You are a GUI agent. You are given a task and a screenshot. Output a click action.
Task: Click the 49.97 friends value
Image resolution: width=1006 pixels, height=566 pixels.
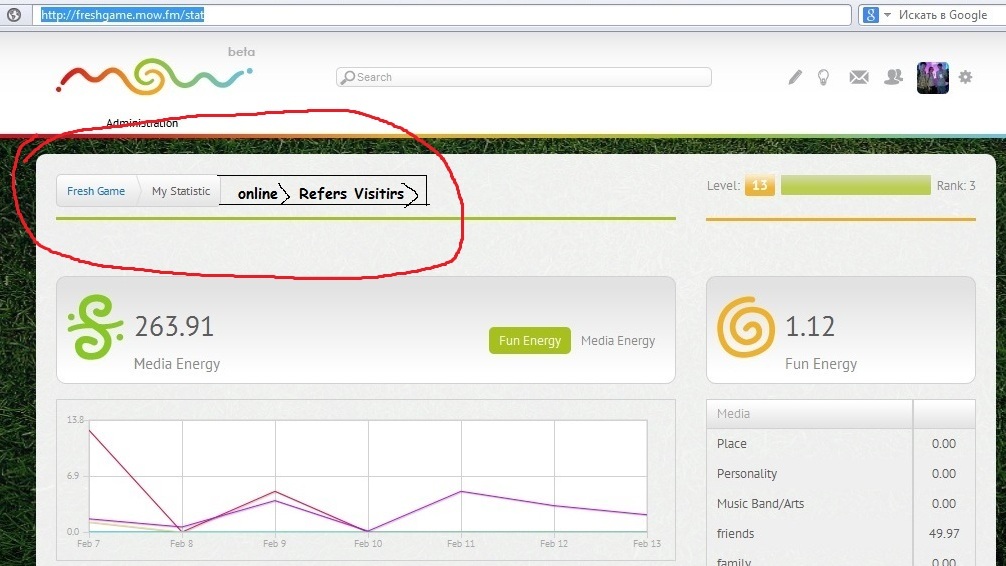click(944, 533)
